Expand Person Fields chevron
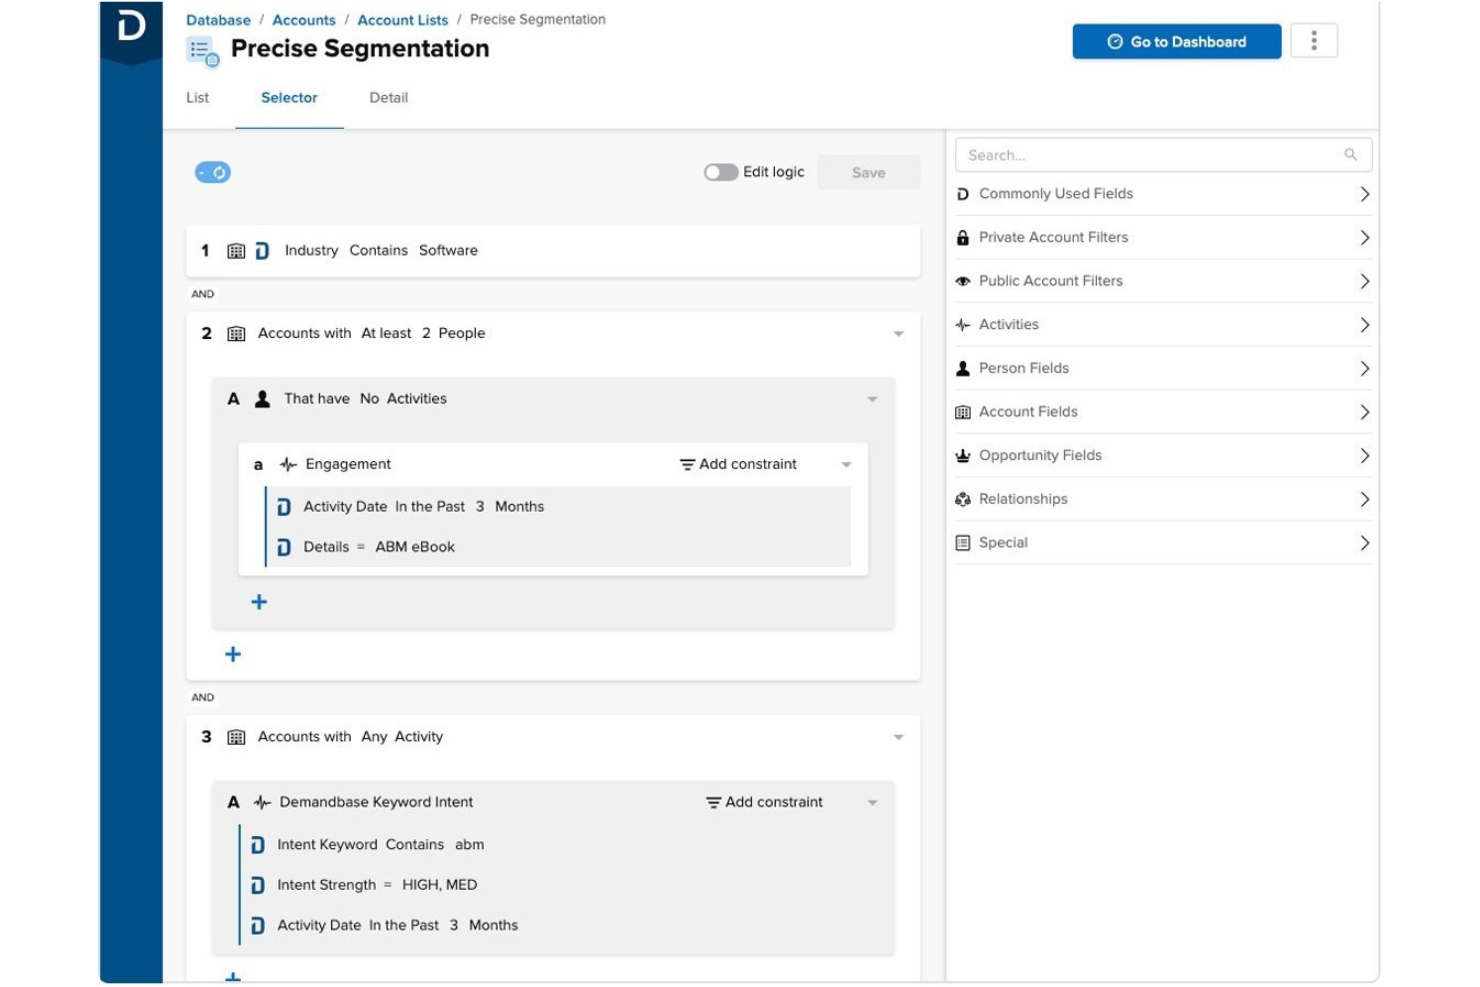Screen dimensions: 1480x987 pyautogui.click(x=1364, y=369)
